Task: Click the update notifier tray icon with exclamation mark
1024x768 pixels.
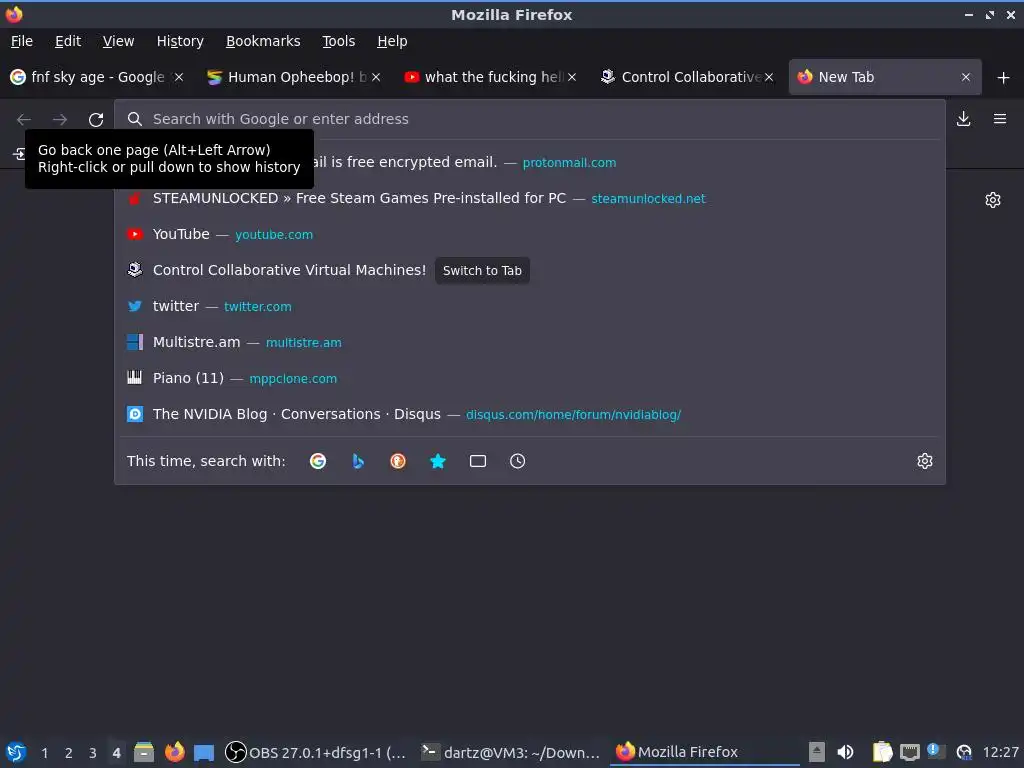Action: coord(936,751)
